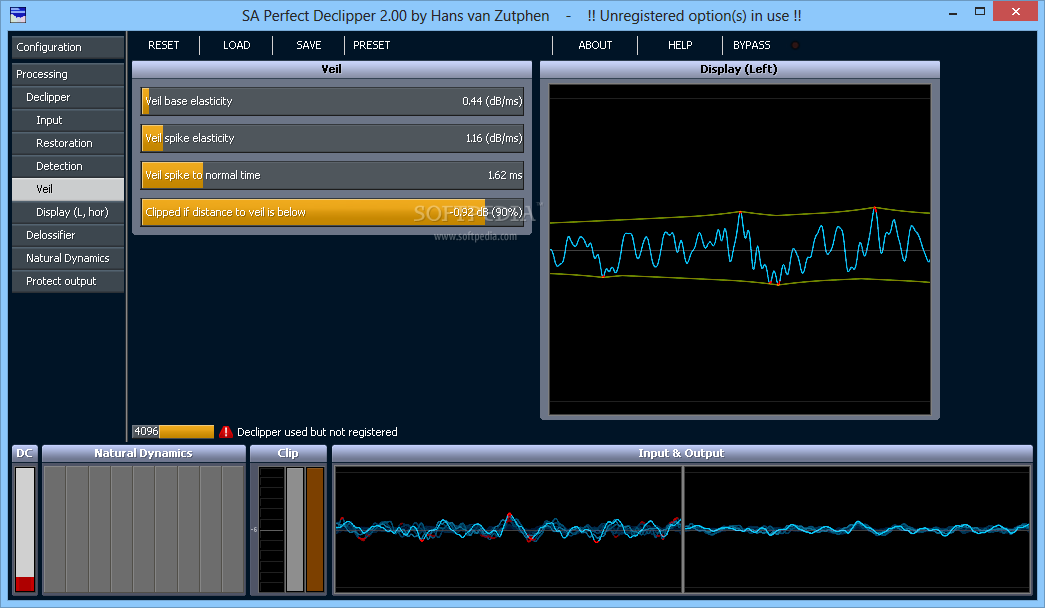The height and width of the screenshot is (608, 1045).
Task: Click the orange Clip meter bar
Action: (315, 529)
